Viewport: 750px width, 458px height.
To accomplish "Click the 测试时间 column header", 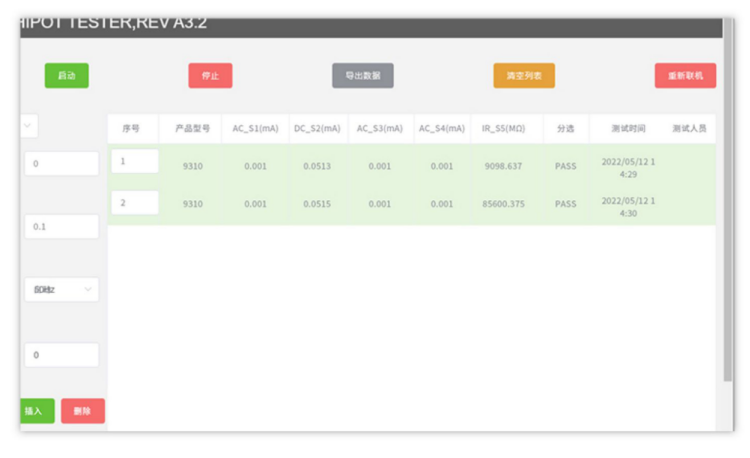I will pyautogui.click(x=628, y=129).
